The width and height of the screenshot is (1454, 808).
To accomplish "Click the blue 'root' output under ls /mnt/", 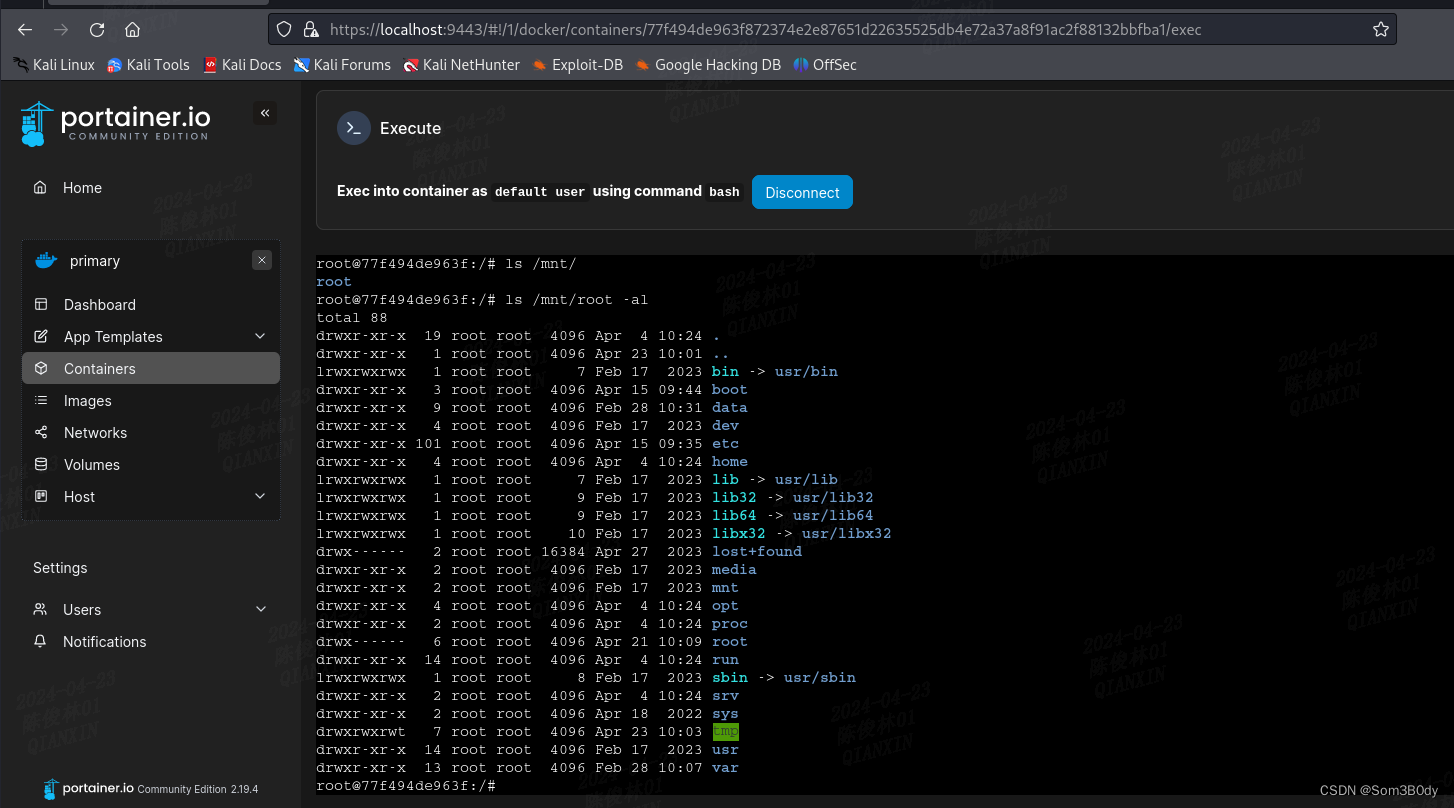I will coord(334,282).
